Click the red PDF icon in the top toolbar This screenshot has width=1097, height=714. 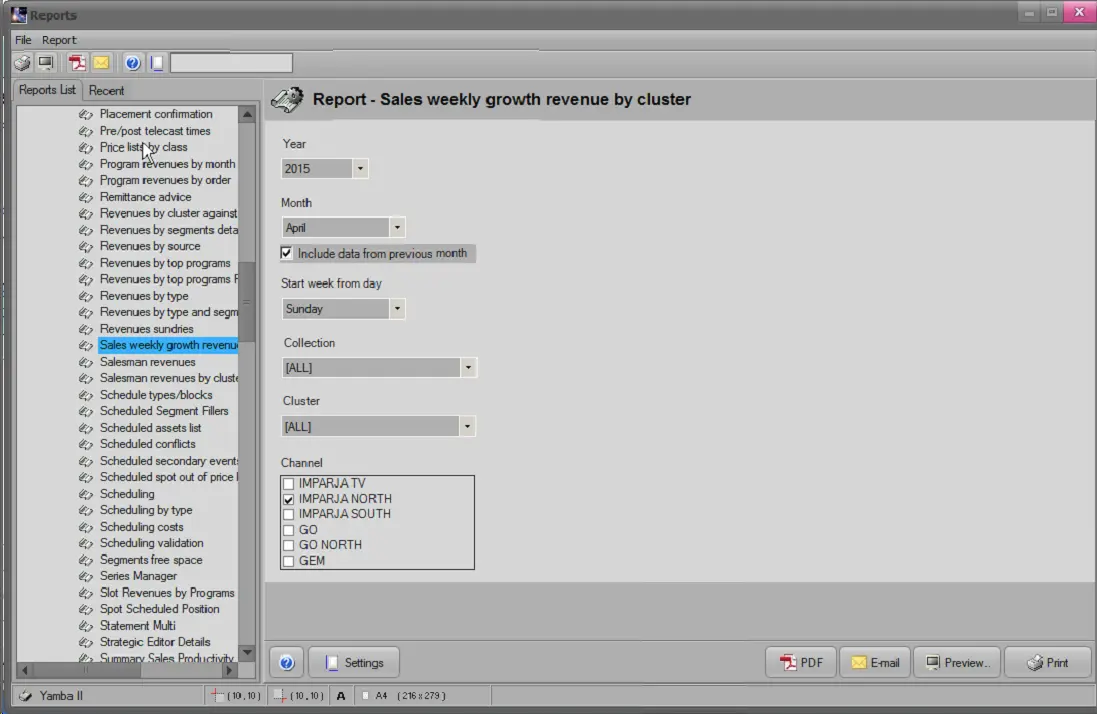(x=77, y=63)
